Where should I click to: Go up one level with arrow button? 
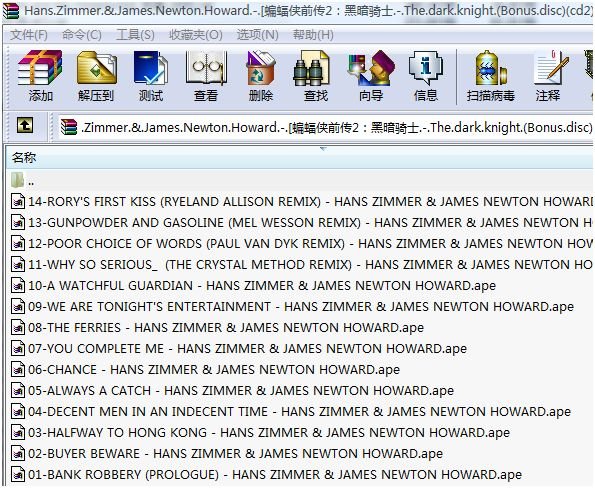pyautogui.click(x=25, y=125)
